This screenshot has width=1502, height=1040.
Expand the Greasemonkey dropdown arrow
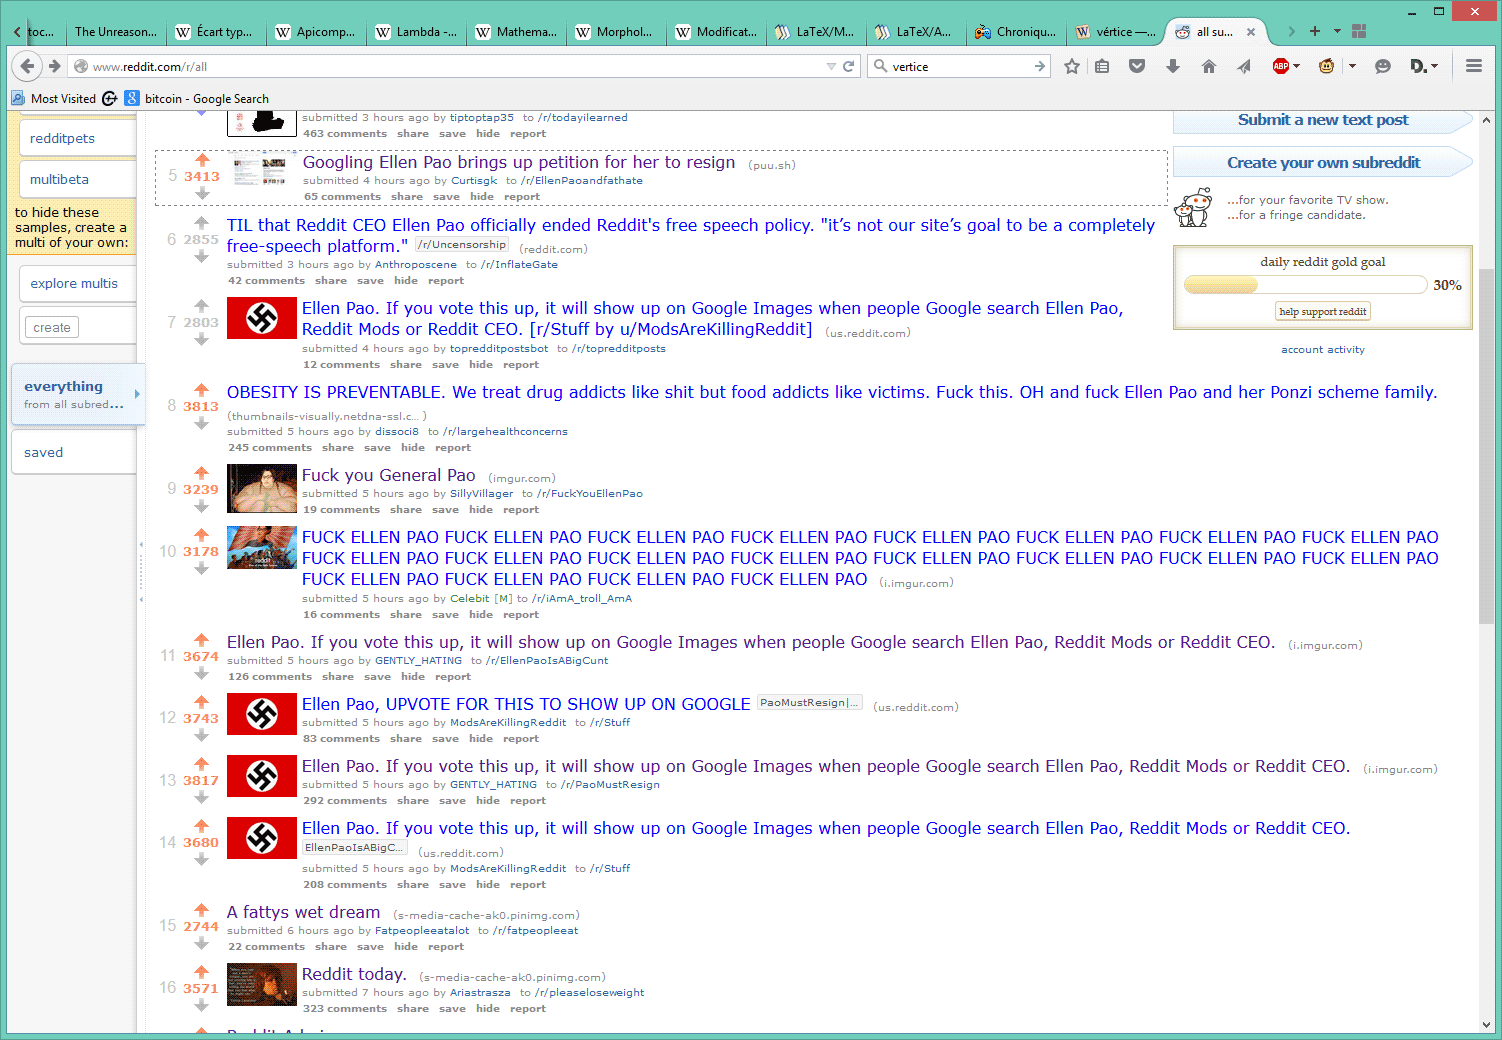point(1352,66)
